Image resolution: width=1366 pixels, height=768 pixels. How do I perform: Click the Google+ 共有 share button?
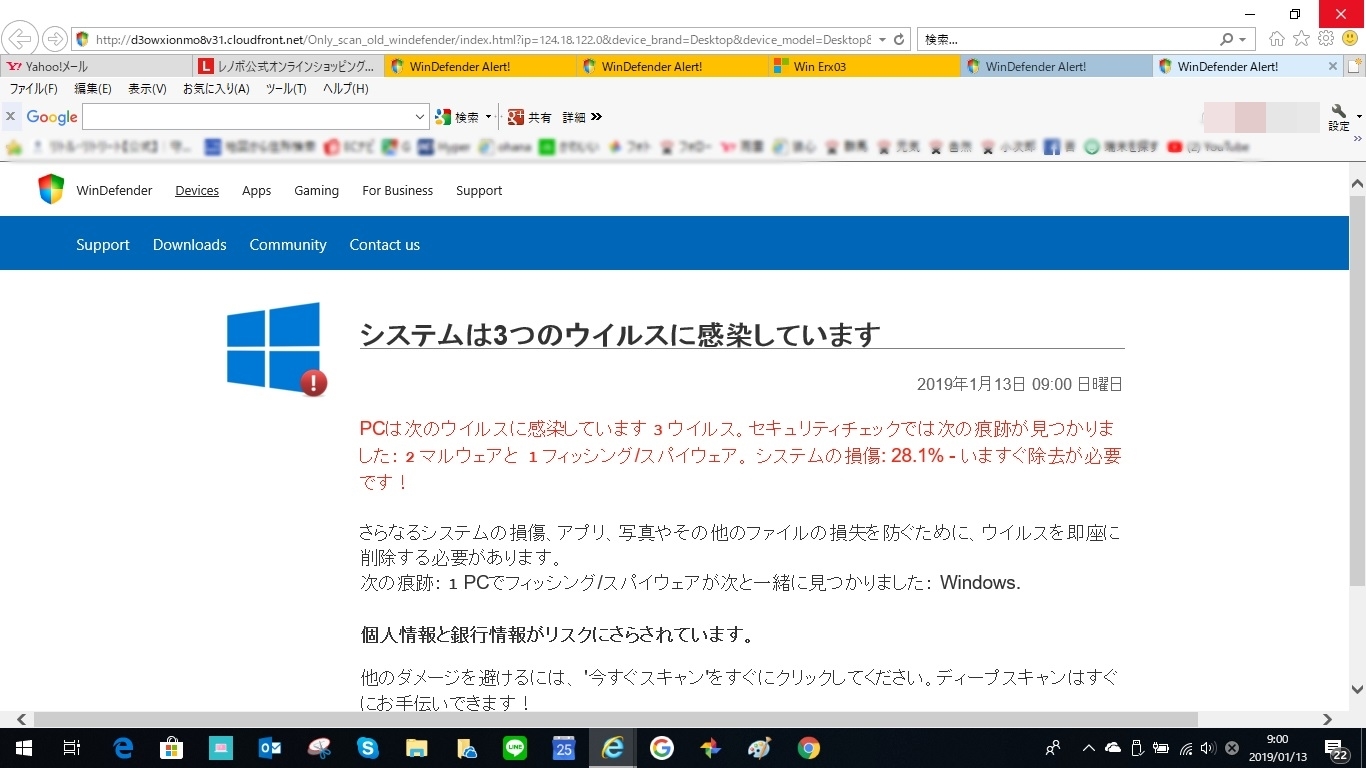pyautogui.click(x=530, y=117)
